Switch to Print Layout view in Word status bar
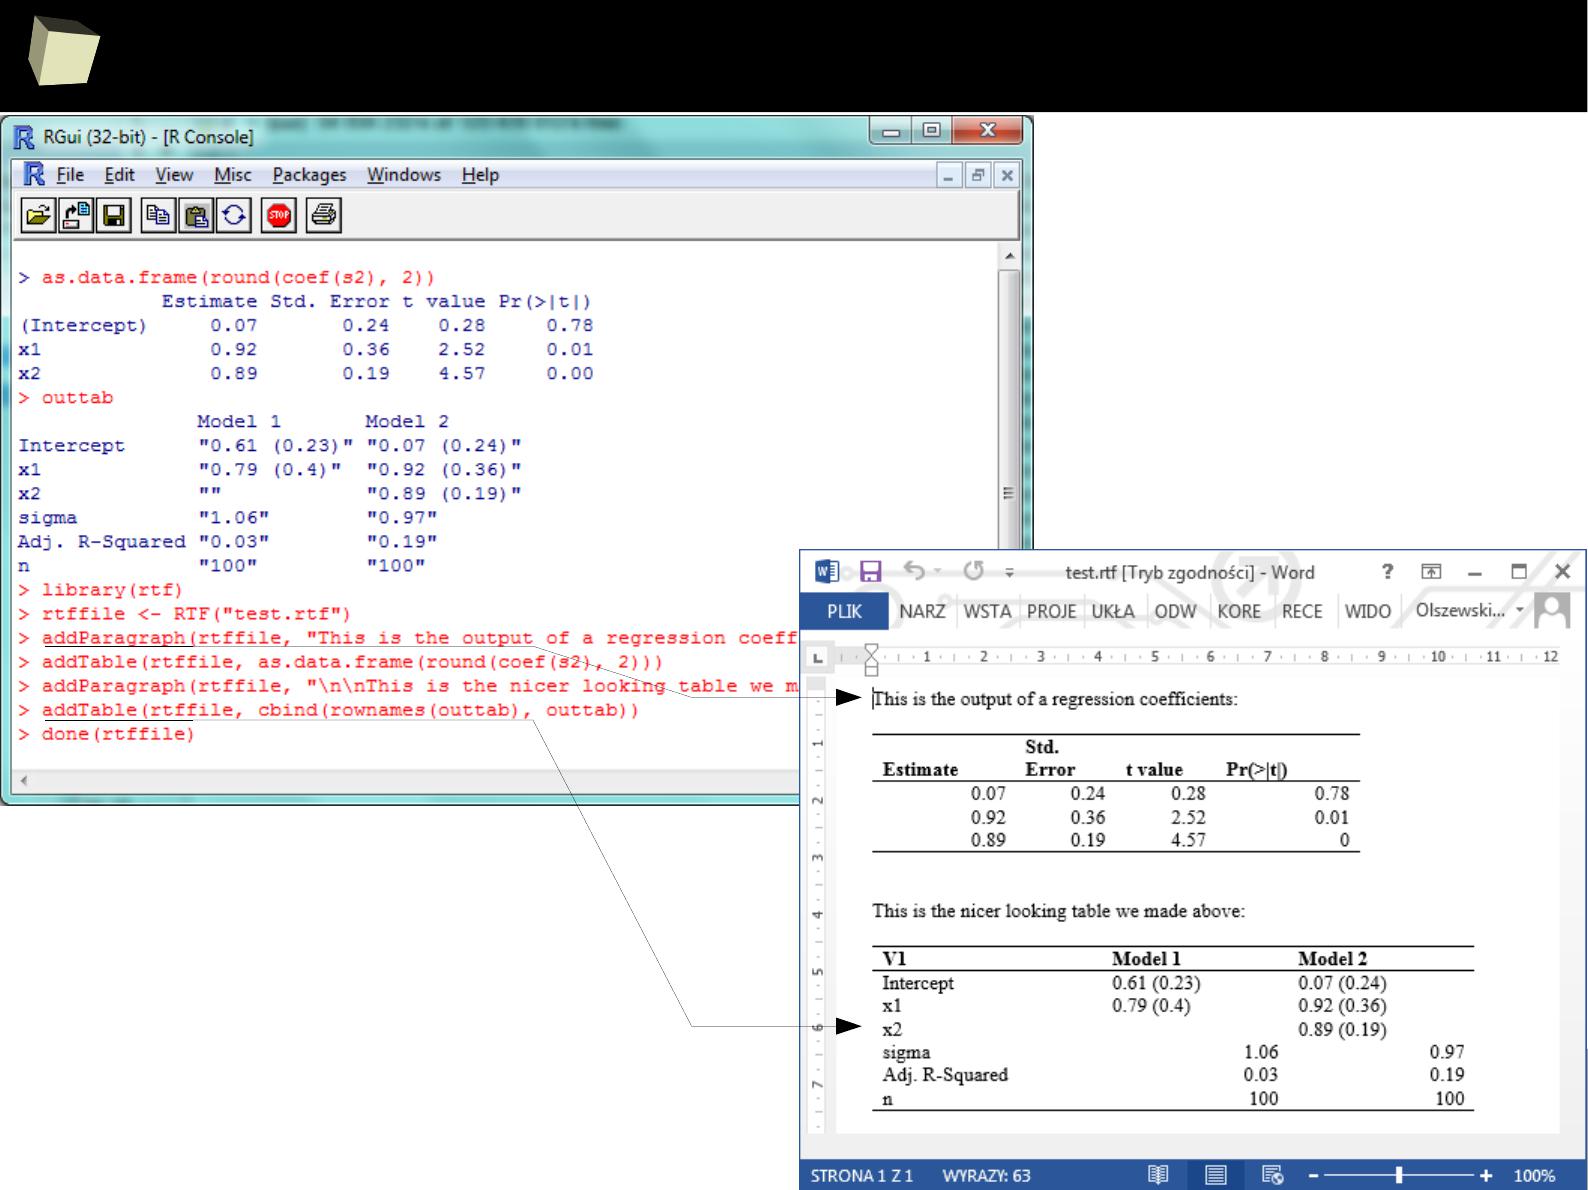The width and height of the screenshot is (1588, 1190). point(1216,1175)
